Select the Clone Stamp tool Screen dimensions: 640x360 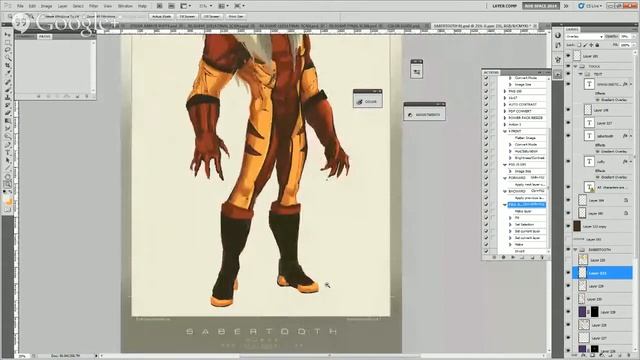tap(8, 98)
